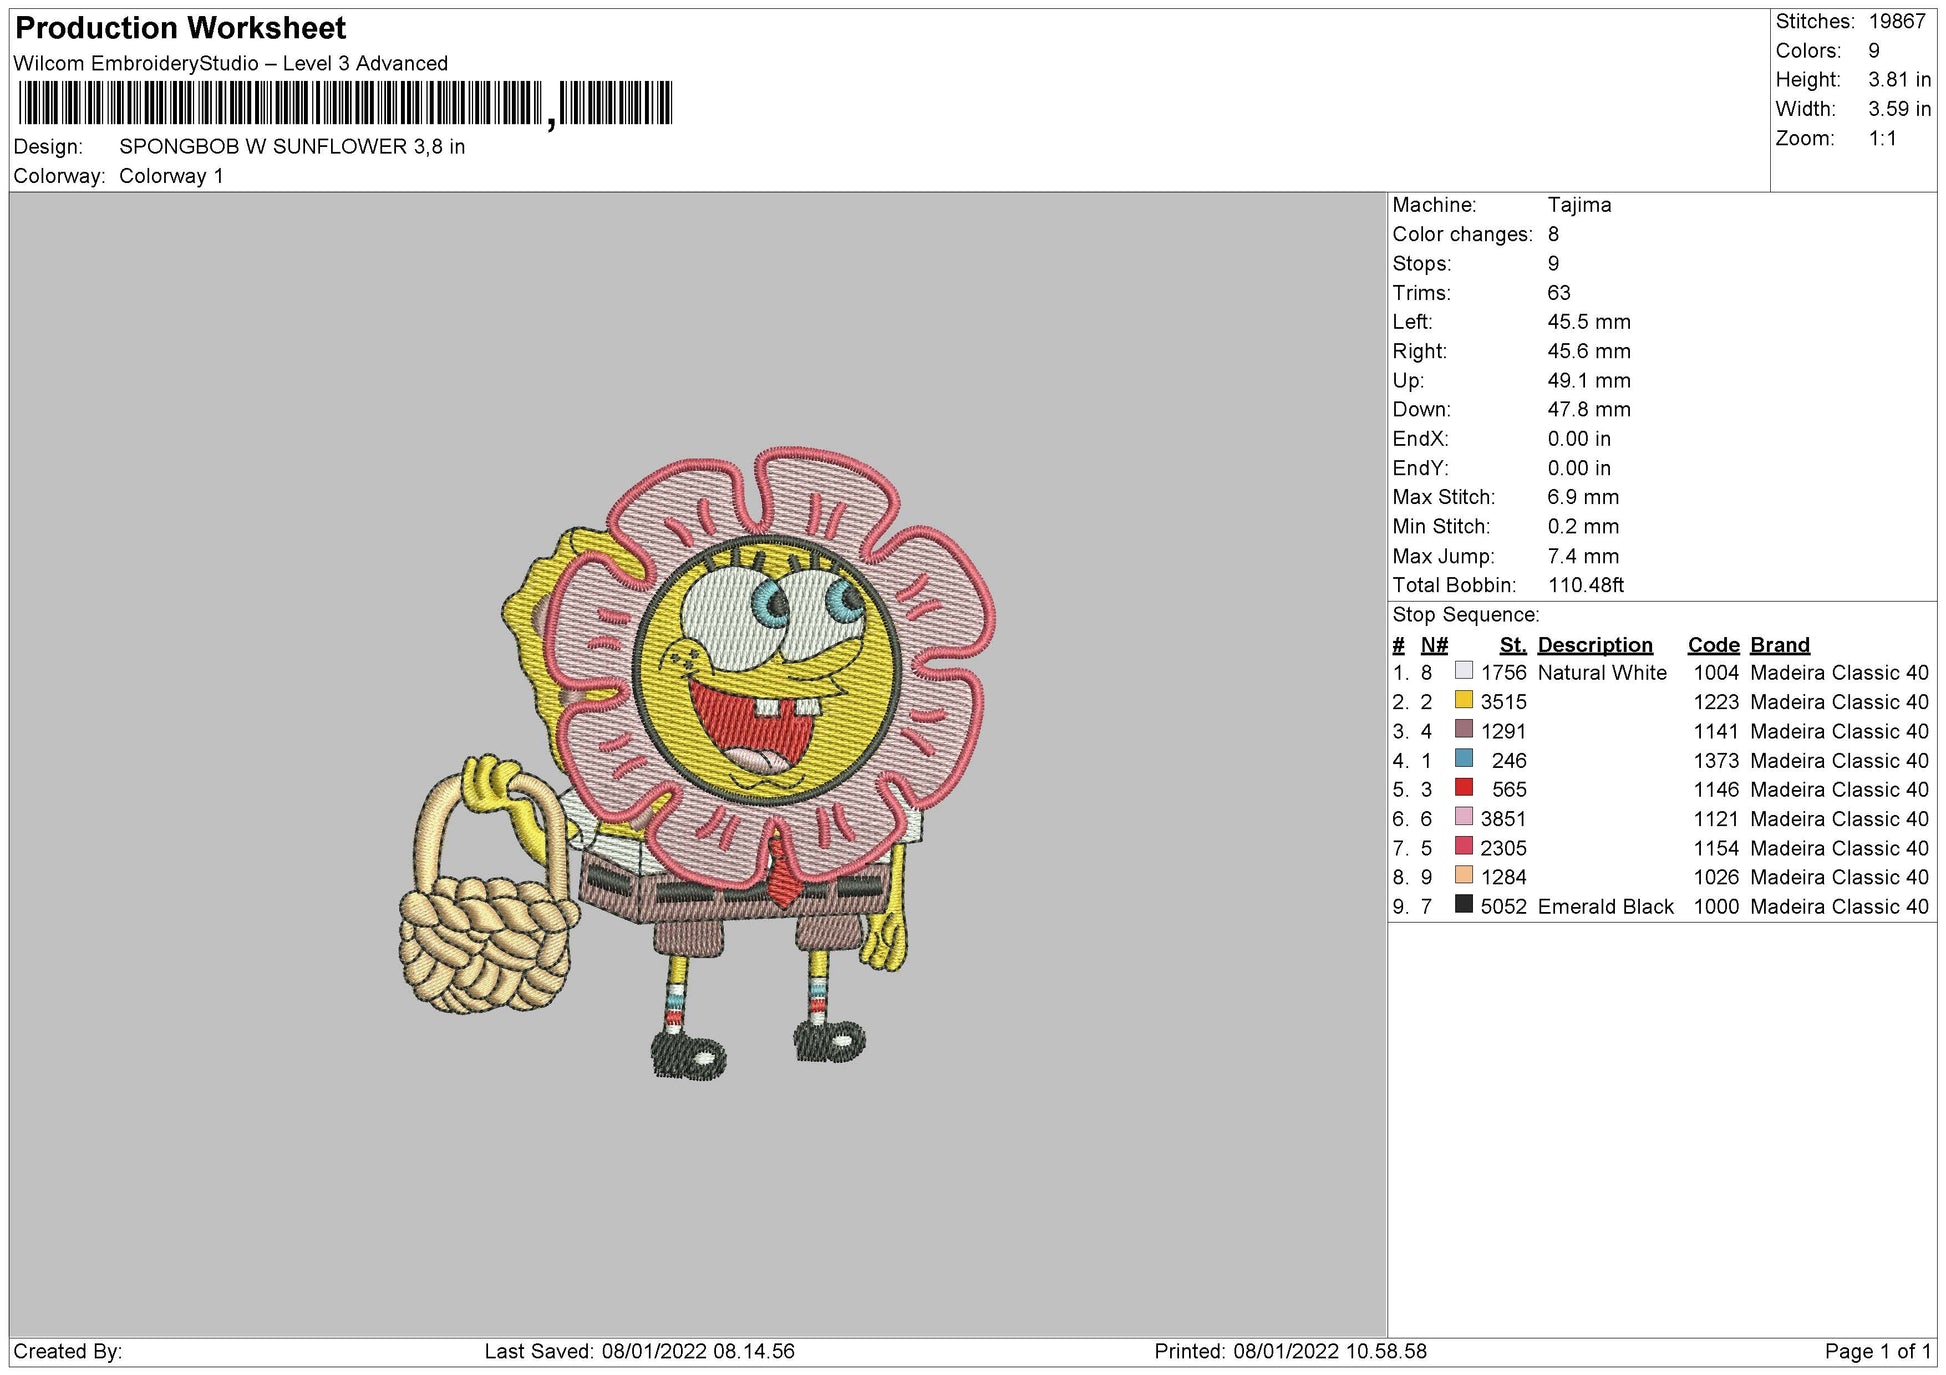Click stitch count '2305' in row 7
Viewport: 1946px width, 1375px height.
pos(1504,848)
